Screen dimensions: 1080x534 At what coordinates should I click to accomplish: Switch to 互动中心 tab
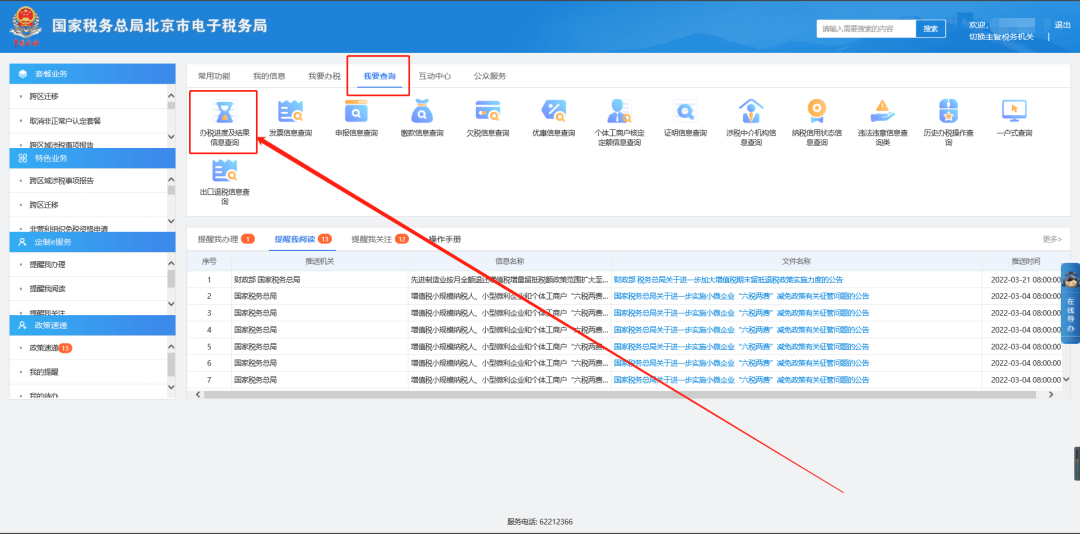click(435, 76)
